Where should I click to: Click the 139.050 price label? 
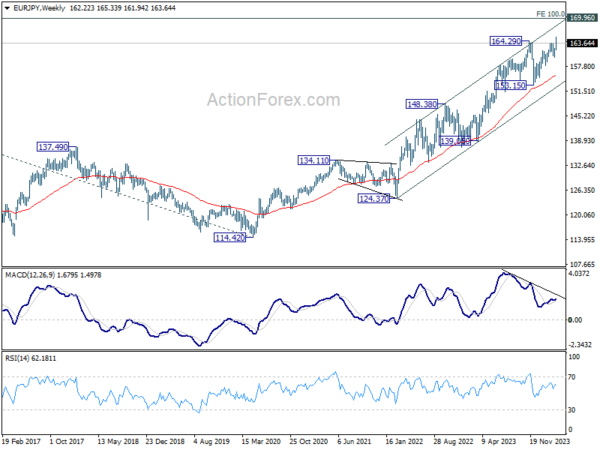coord(455,141)
